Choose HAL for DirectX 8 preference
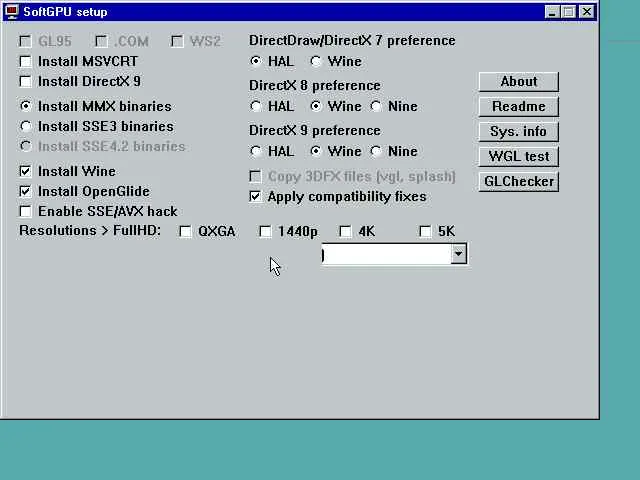This screenshot has width=640, height=480. pyautogui.click(x=256, y=106)
